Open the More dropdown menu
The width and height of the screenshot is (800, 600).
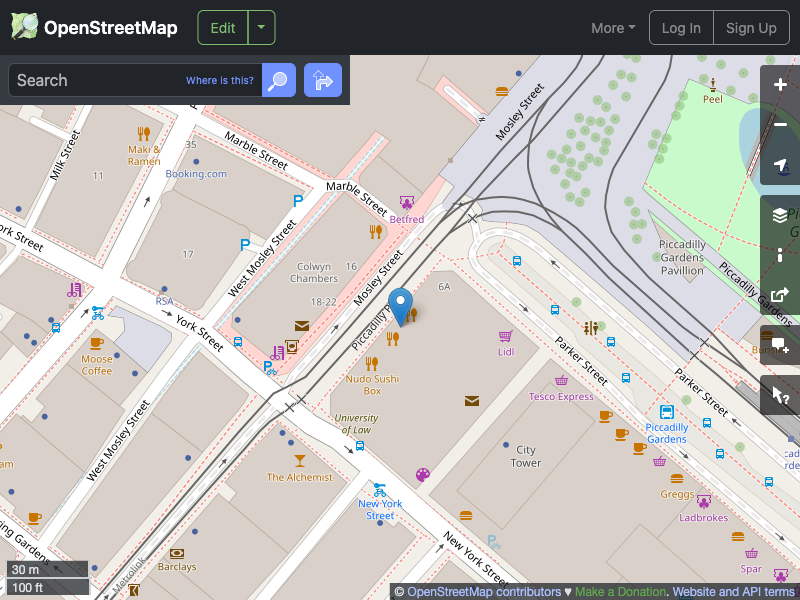click(612, 28)
